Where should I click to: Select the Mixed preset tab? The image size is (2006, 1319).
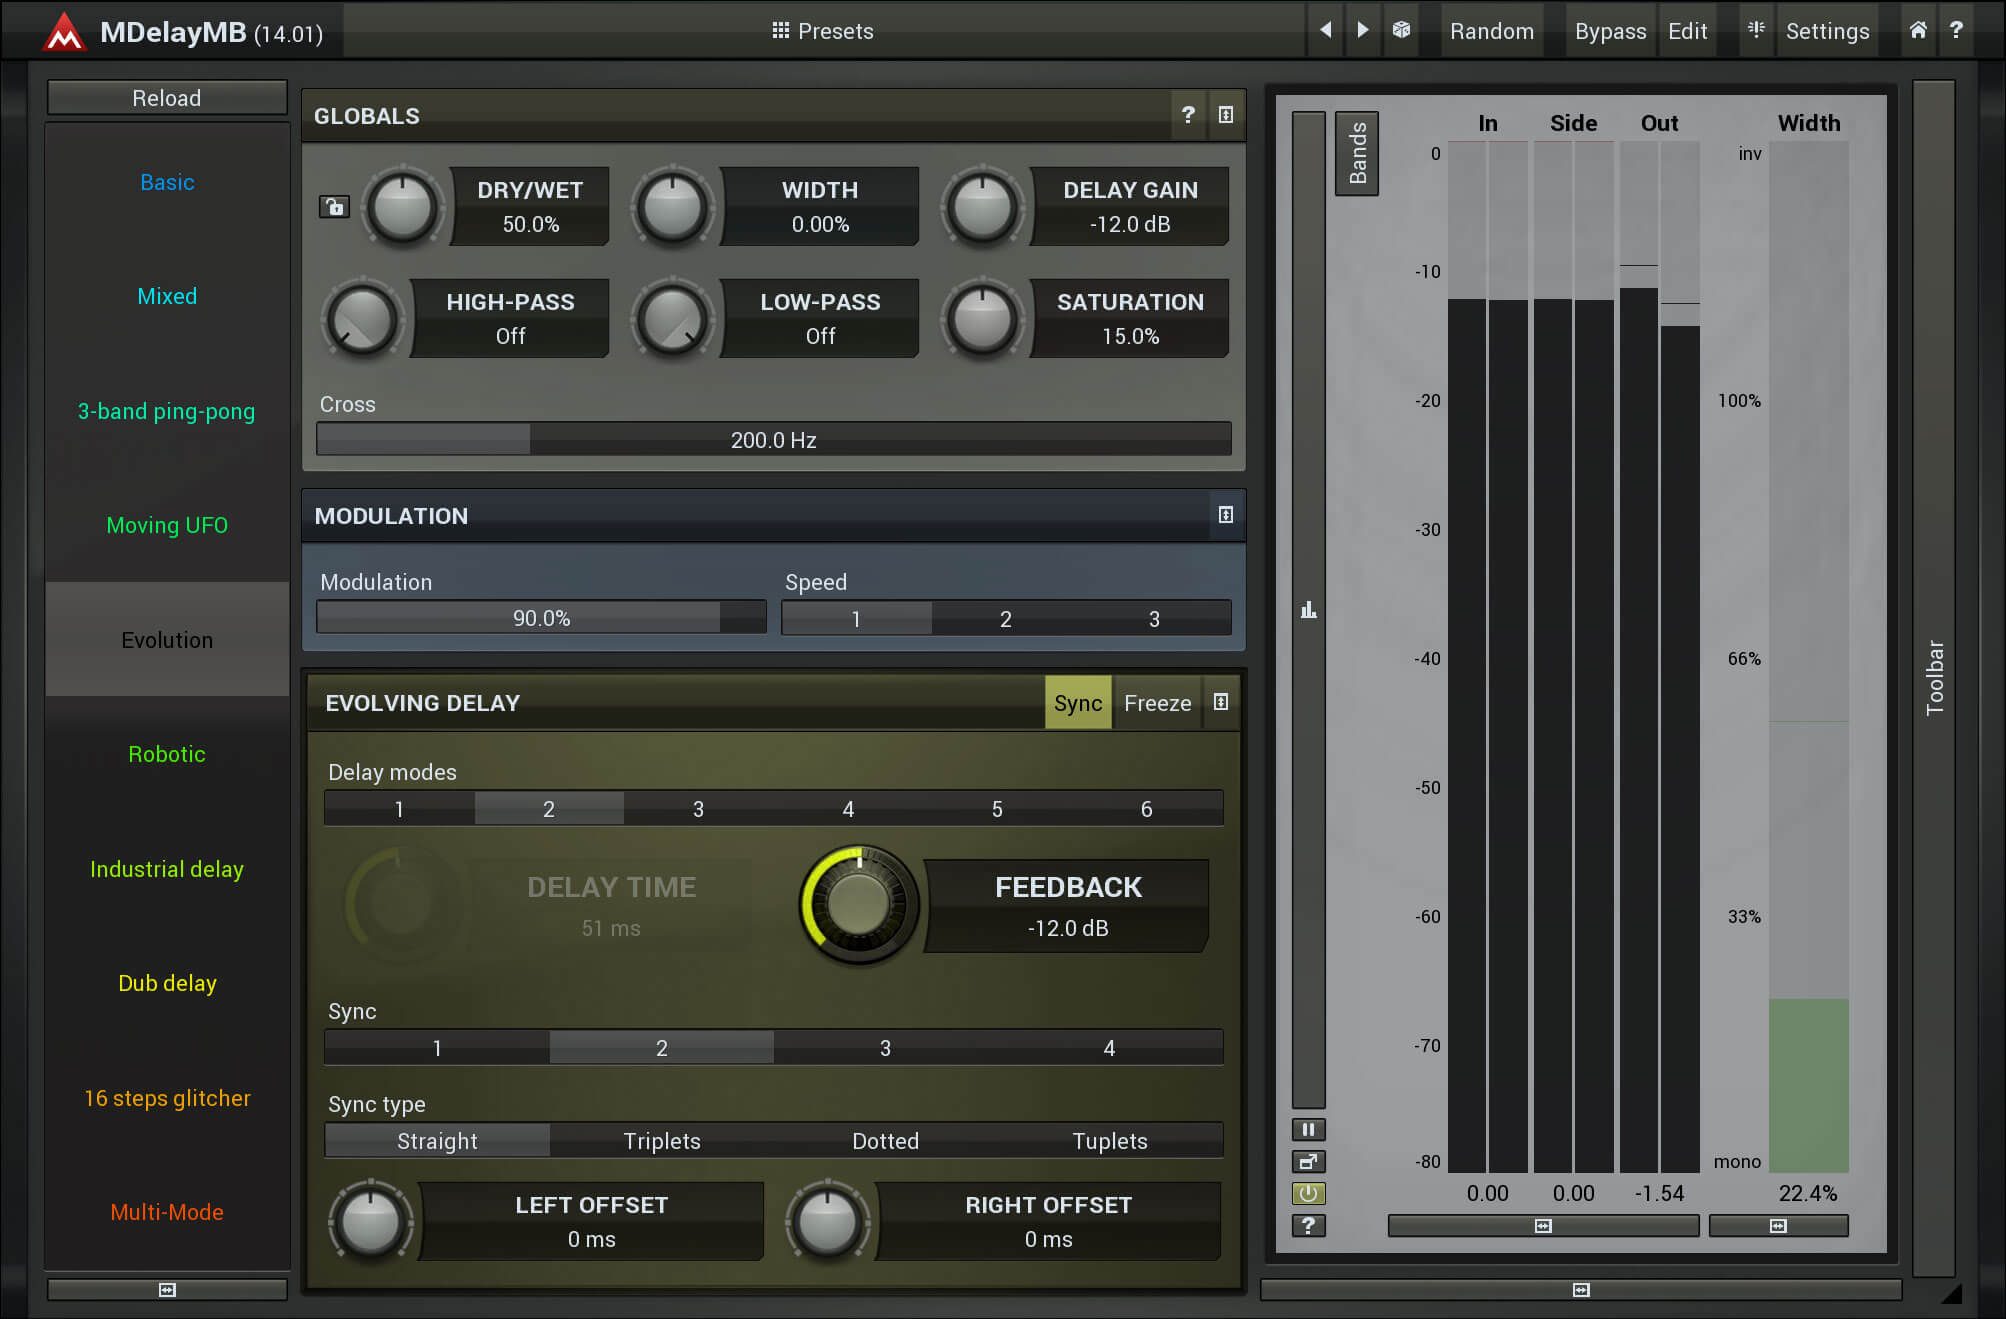167,296
